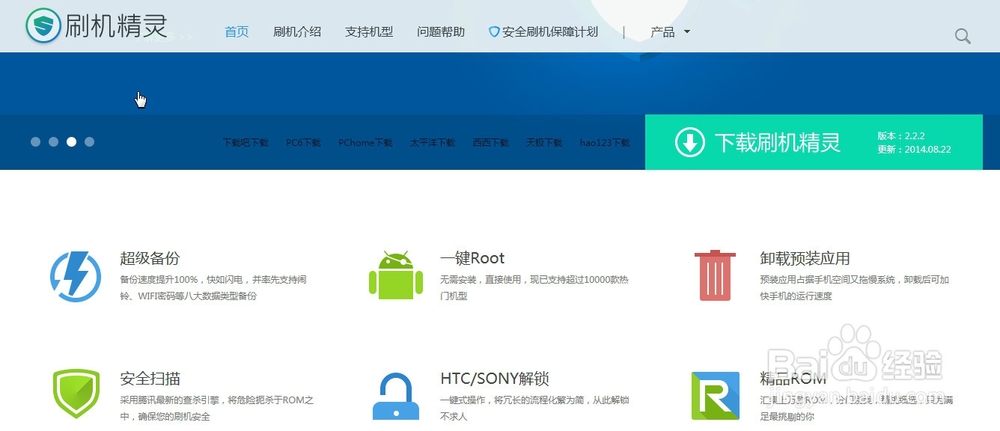This screenshot has width=1000, height=431.
Task: Select the active third carousel dot
Action: [71, 142]
